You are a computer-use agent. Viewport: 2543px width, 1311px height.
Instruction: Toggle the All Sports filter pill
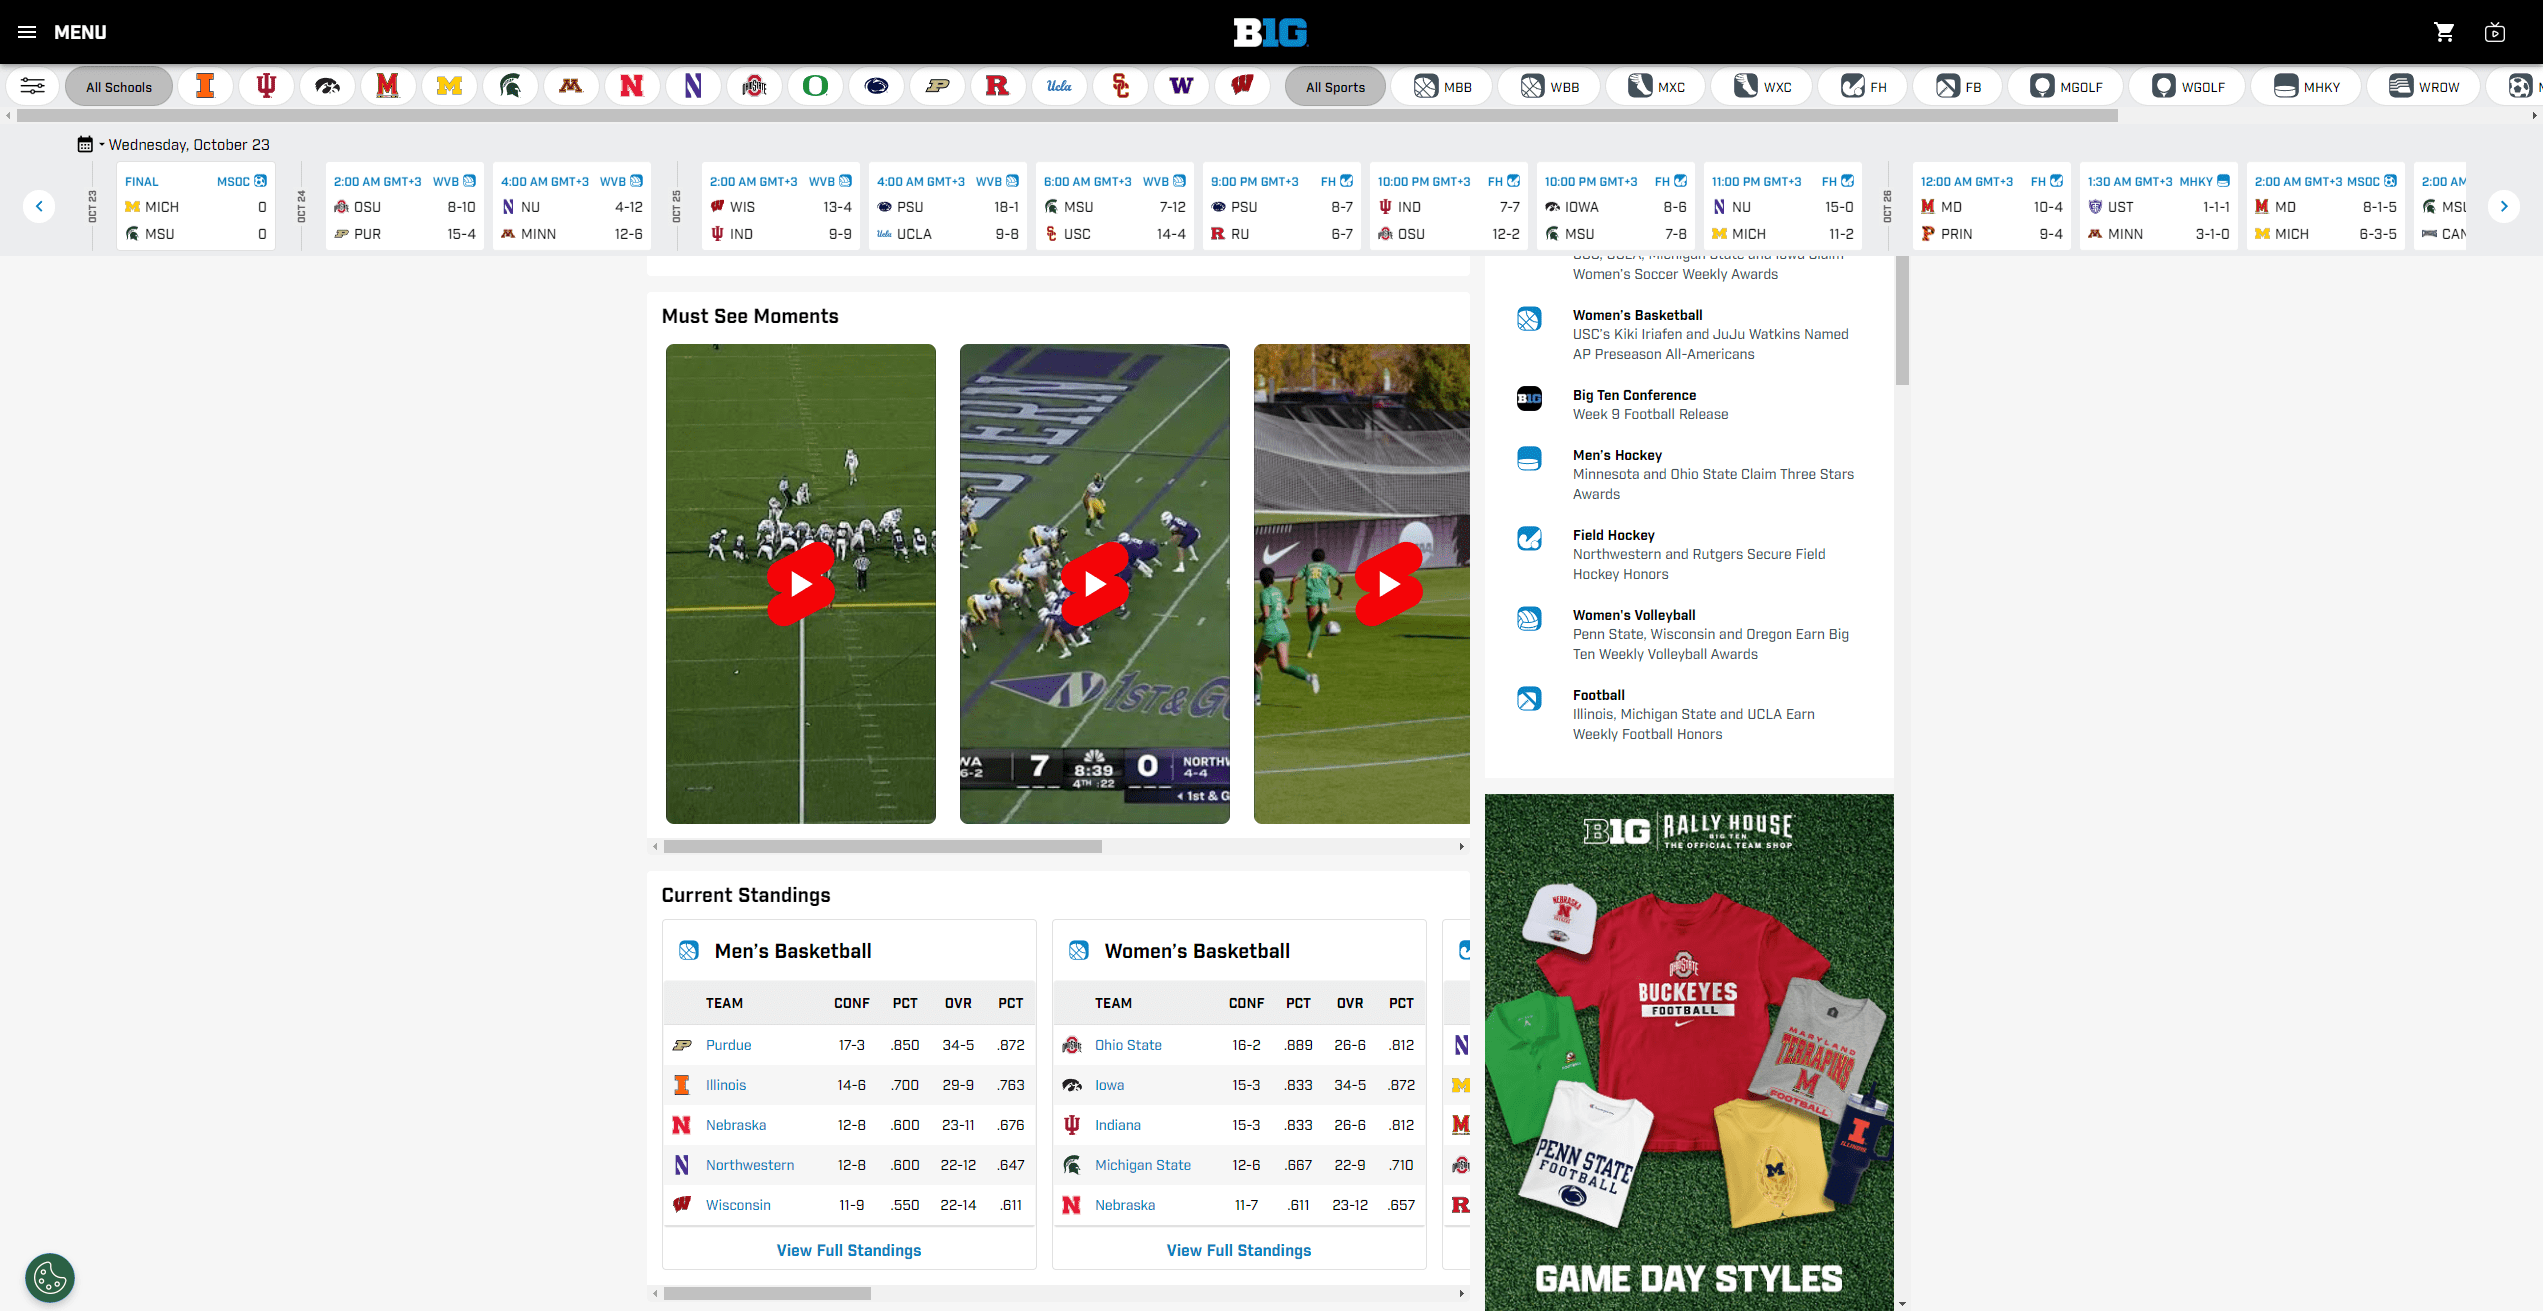pyautogui.click(x=1335, y=87)
